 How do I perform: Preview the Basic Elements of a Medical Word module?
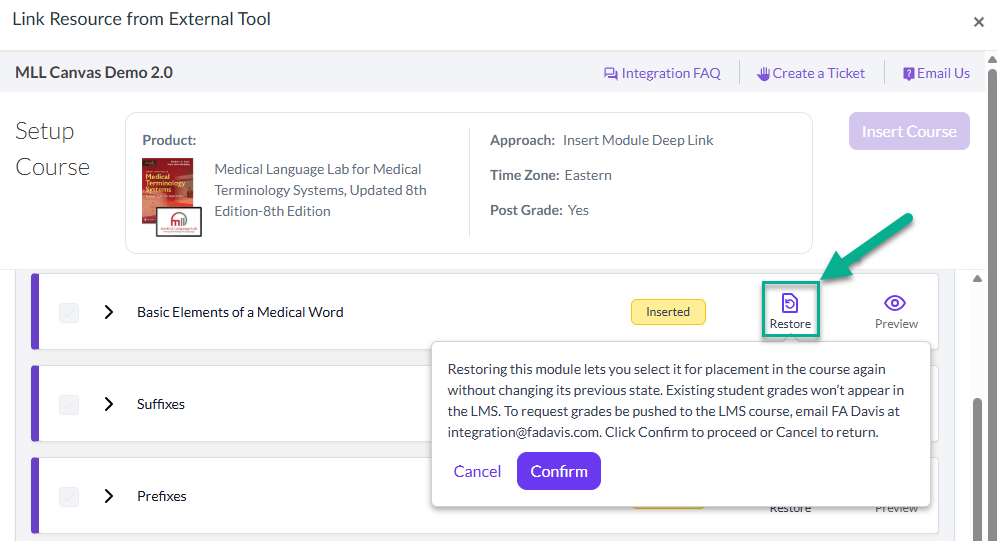pyautogui.click(x=896, y=312)
